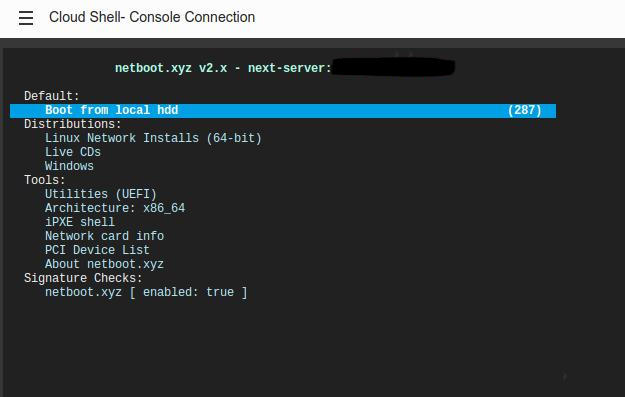Click the netboot.xyz v2.x header text
The width and height of the screenshot is (625, 397).
tap(171, 68)
